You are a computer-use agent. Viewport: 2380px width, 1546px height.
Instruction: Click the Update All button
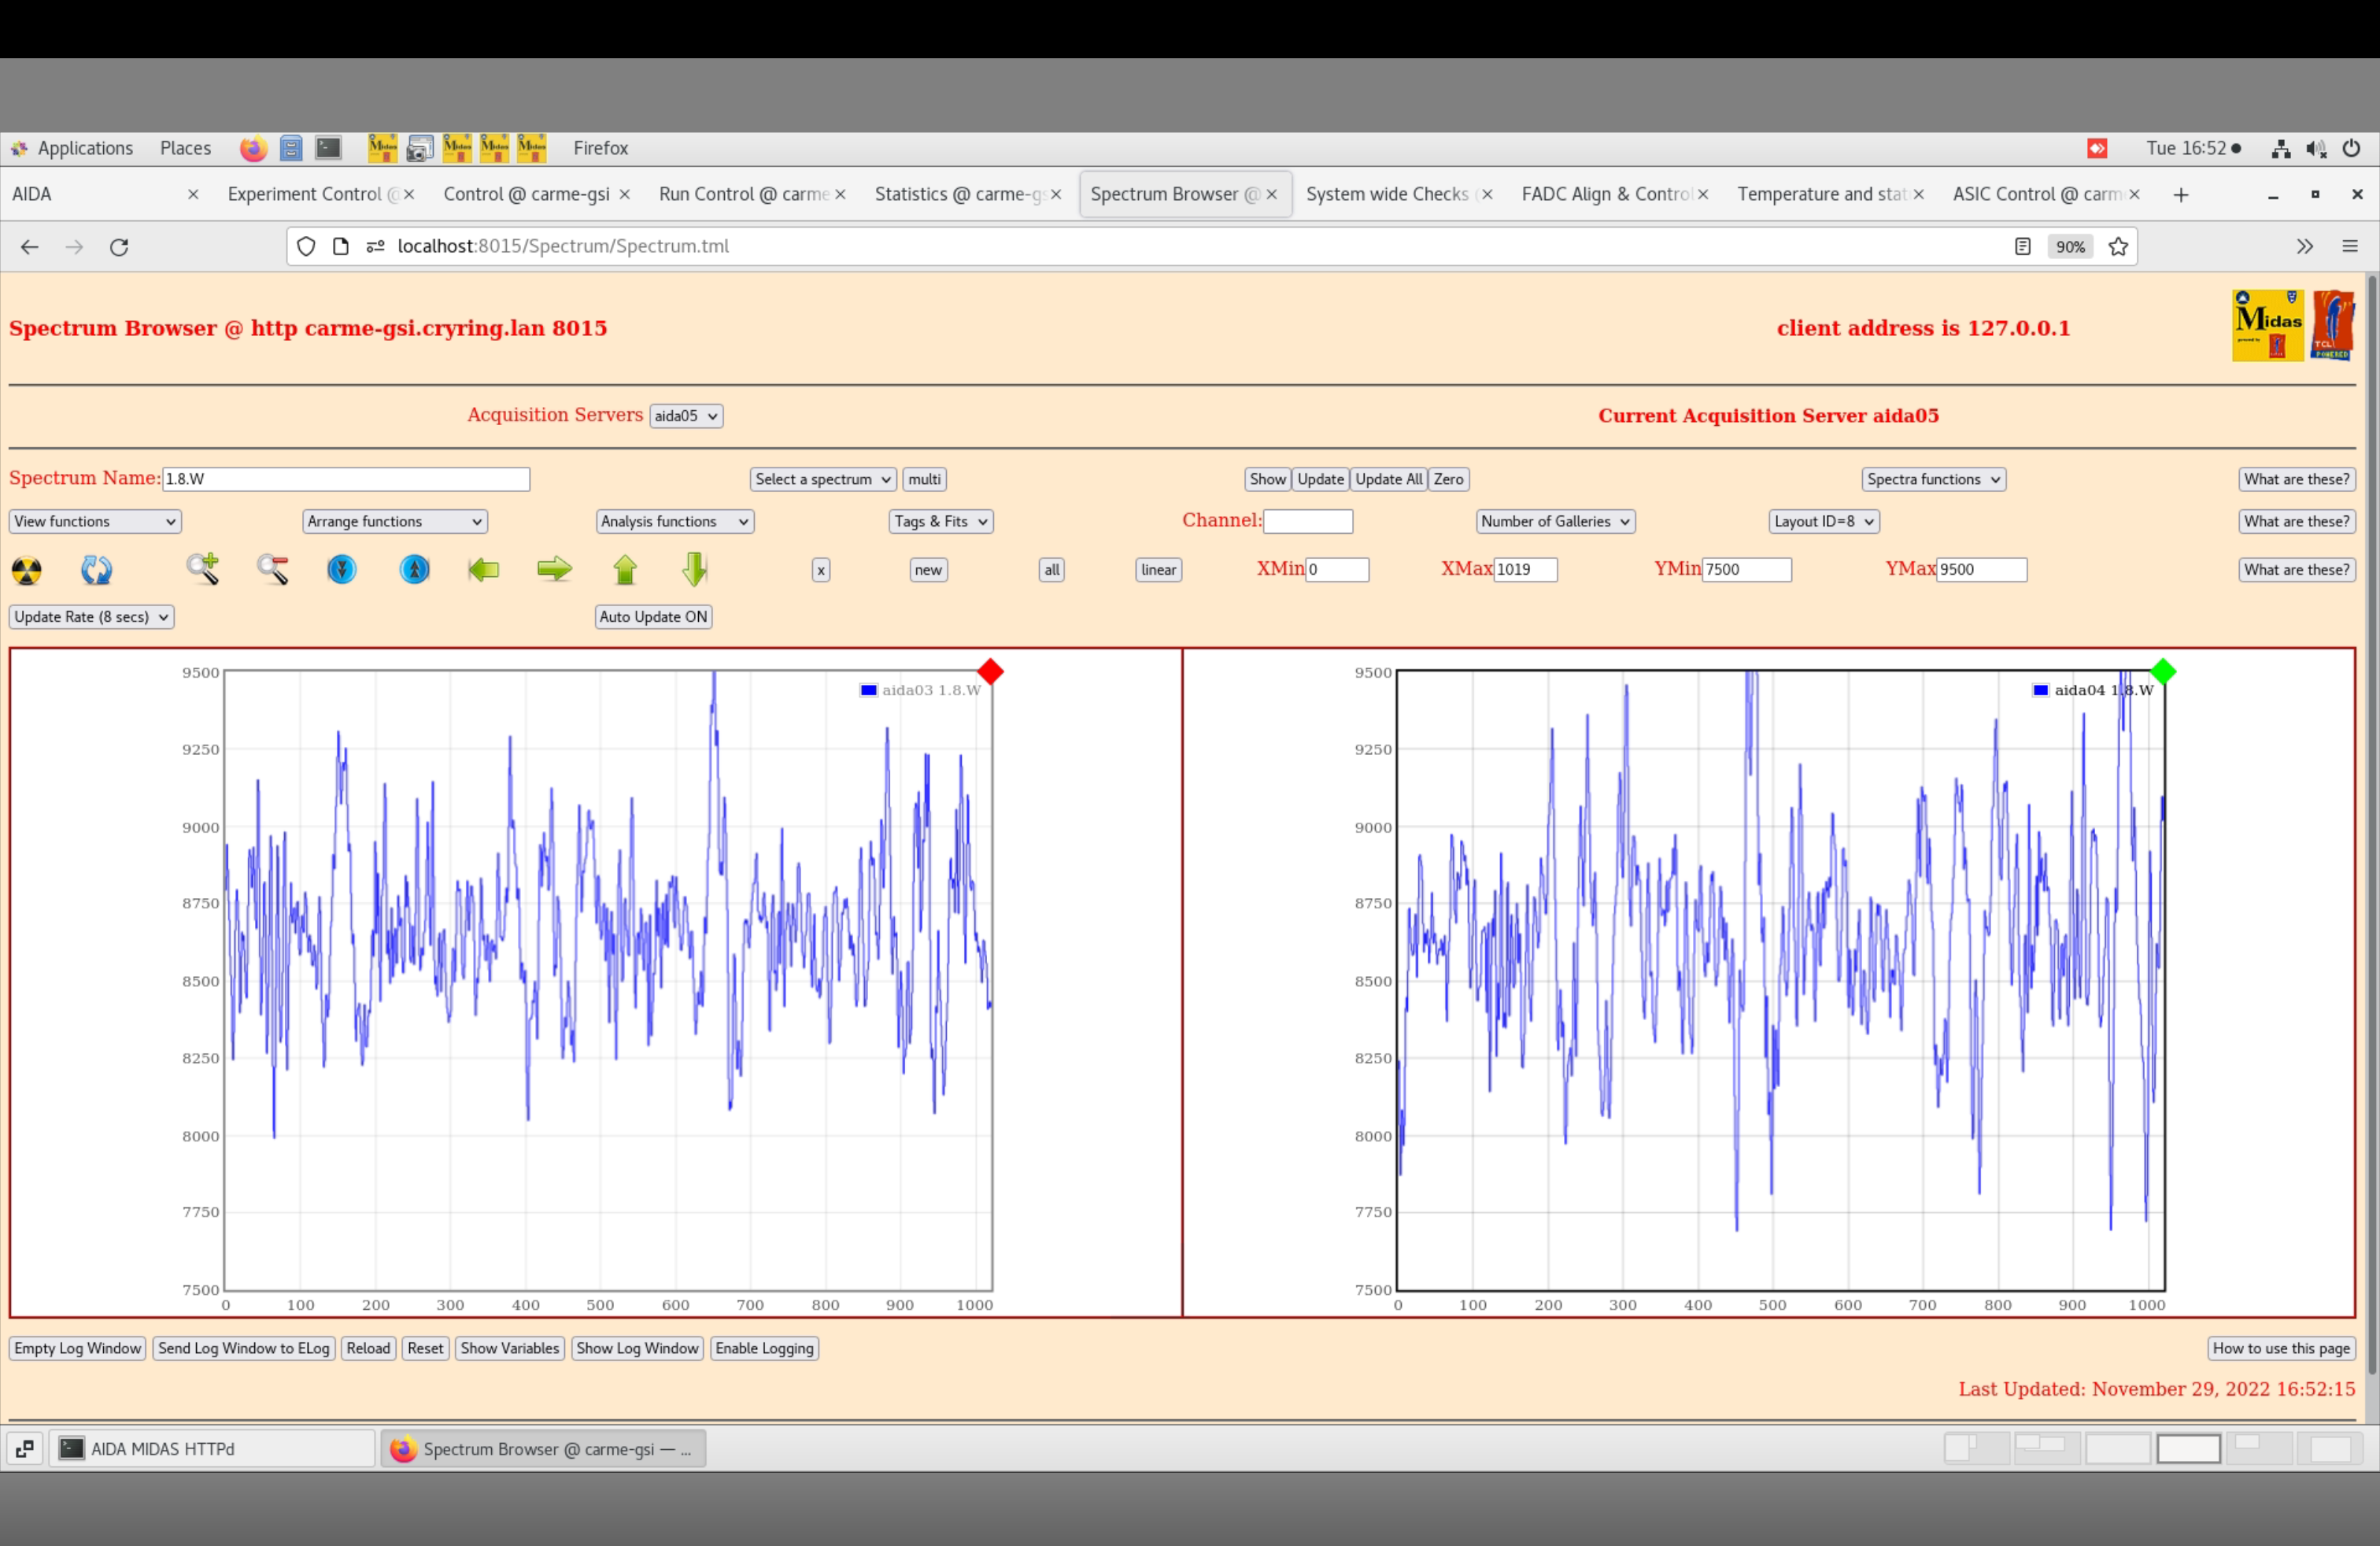[1388, 479]
